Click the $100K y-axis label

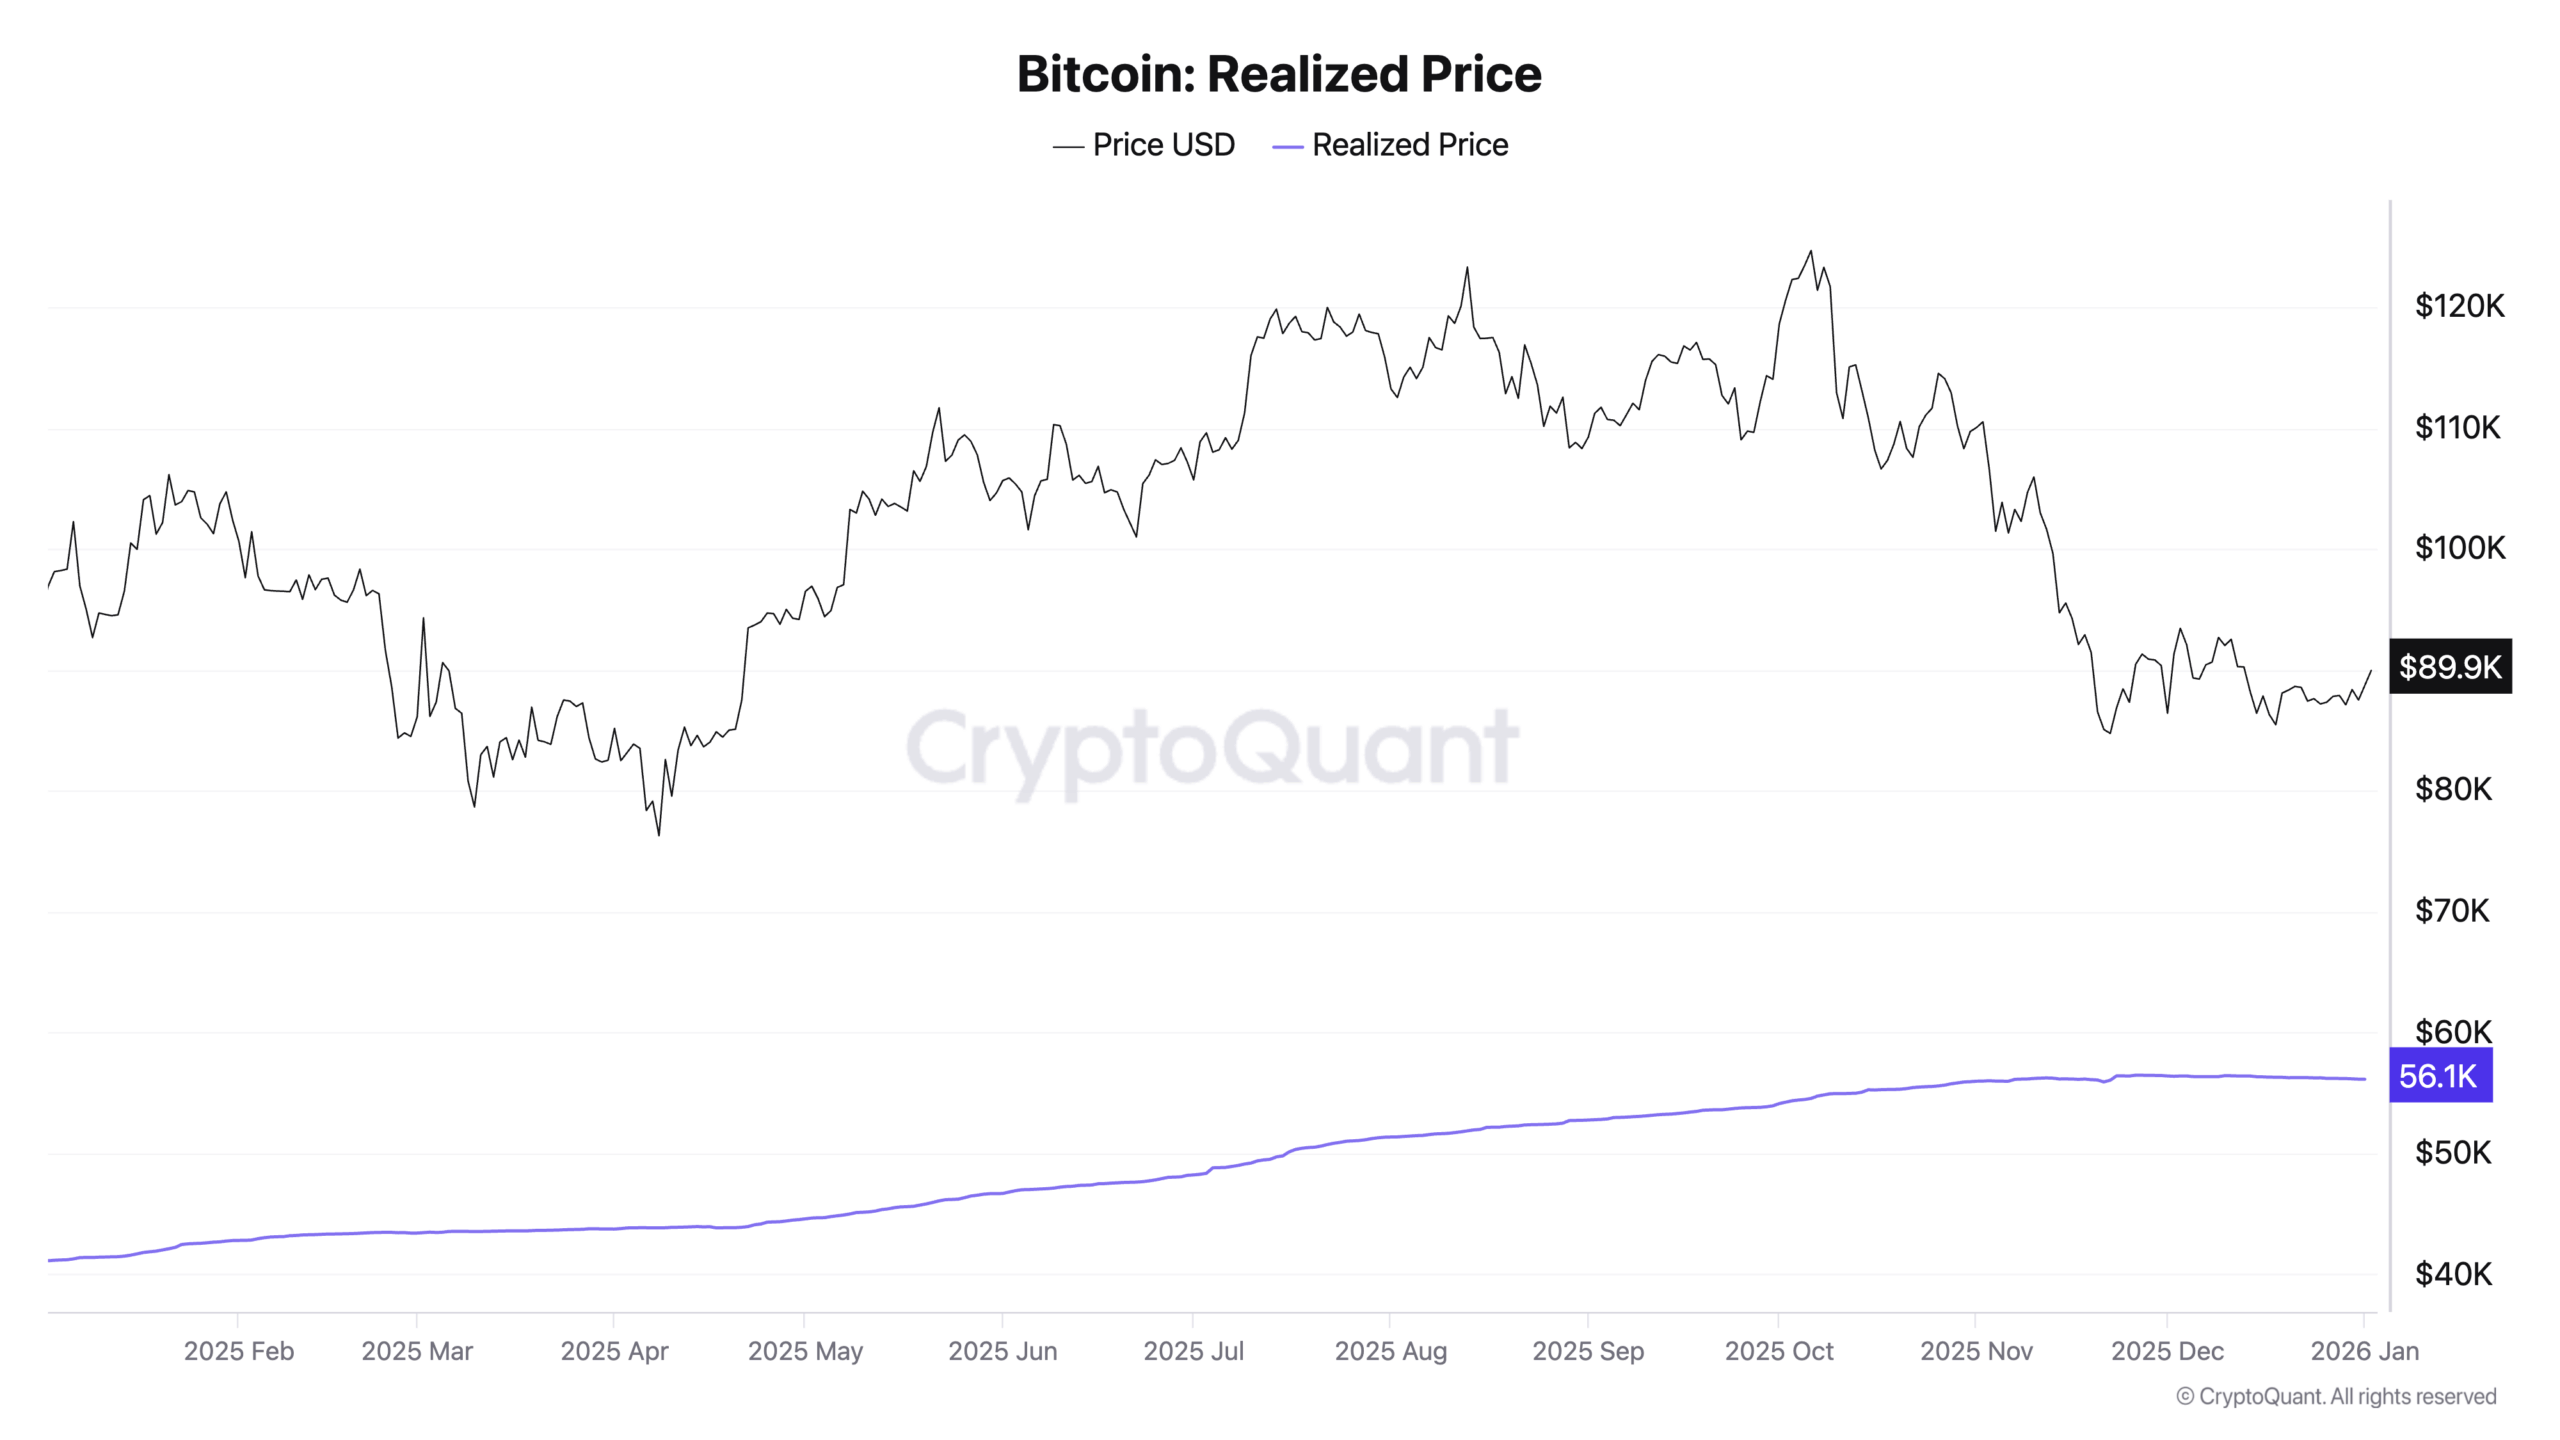pyautogui.click(x=2459, y=548)
